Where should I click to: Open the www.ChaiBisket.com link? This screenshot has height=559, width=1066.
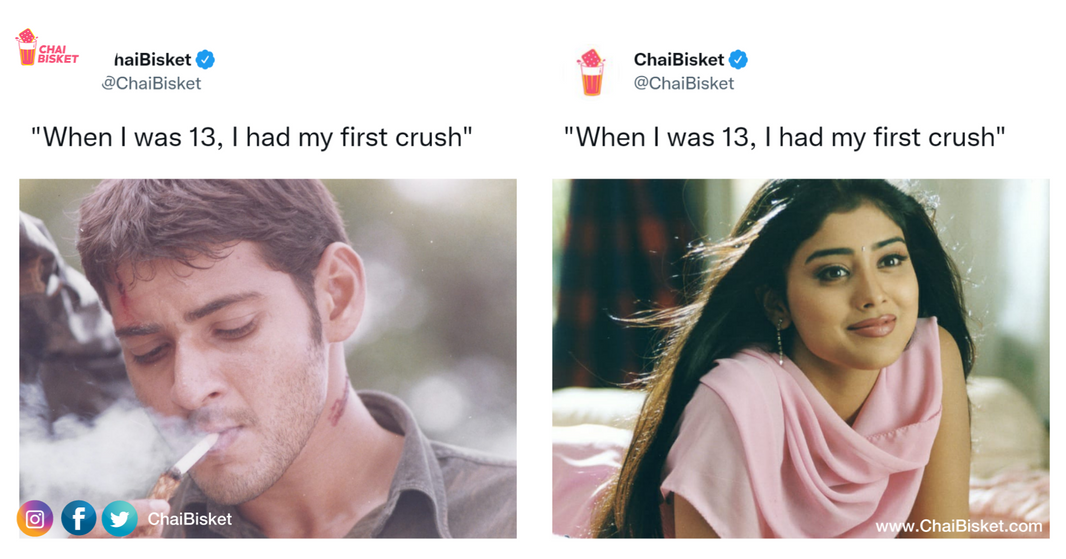tap(958, 526)
